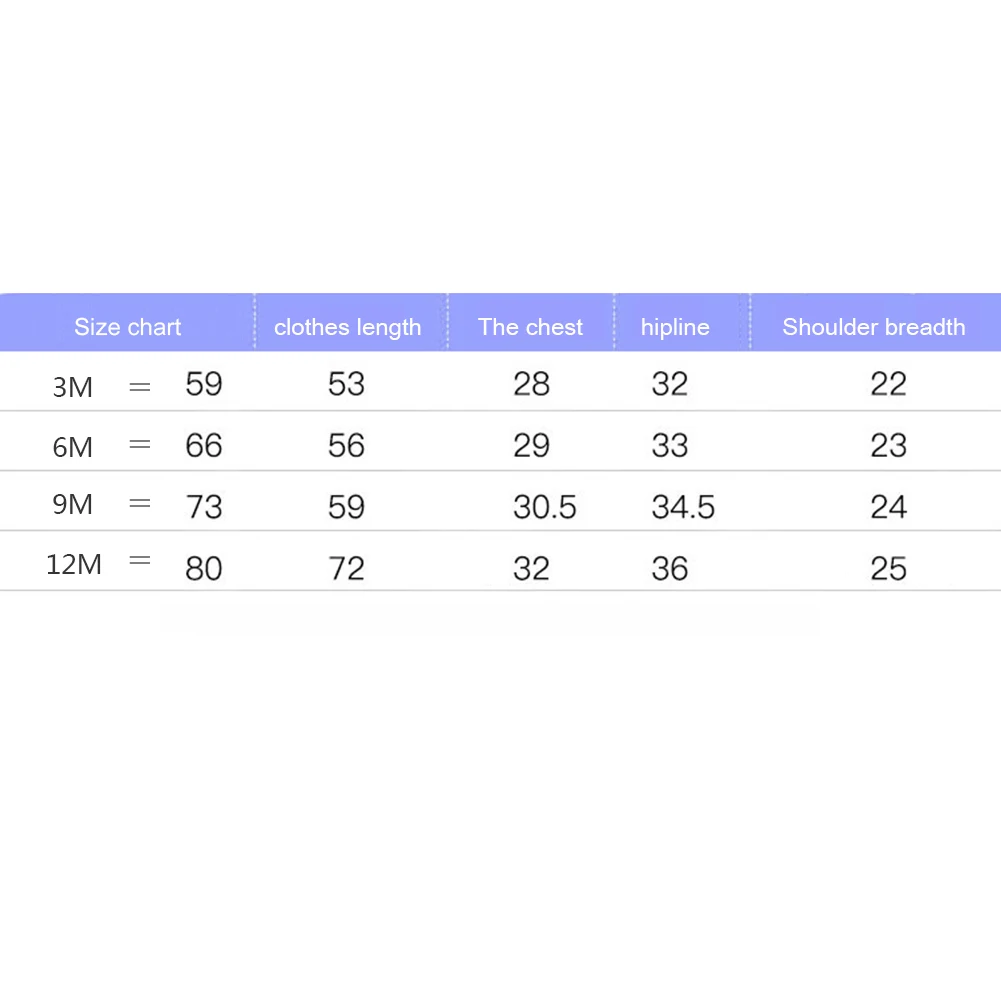Image resolution: width=1001 pixels, height=1001 pixels.
Task: Click the 12M size row label
Action: (74, 564)
